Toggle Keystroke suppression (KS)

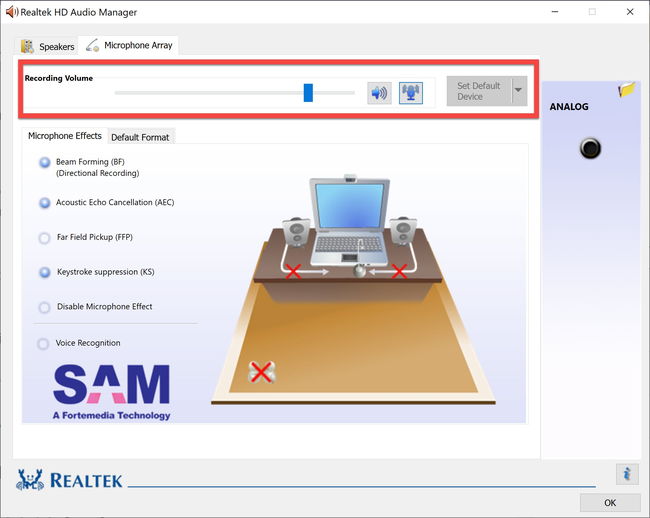pos(45,273)
